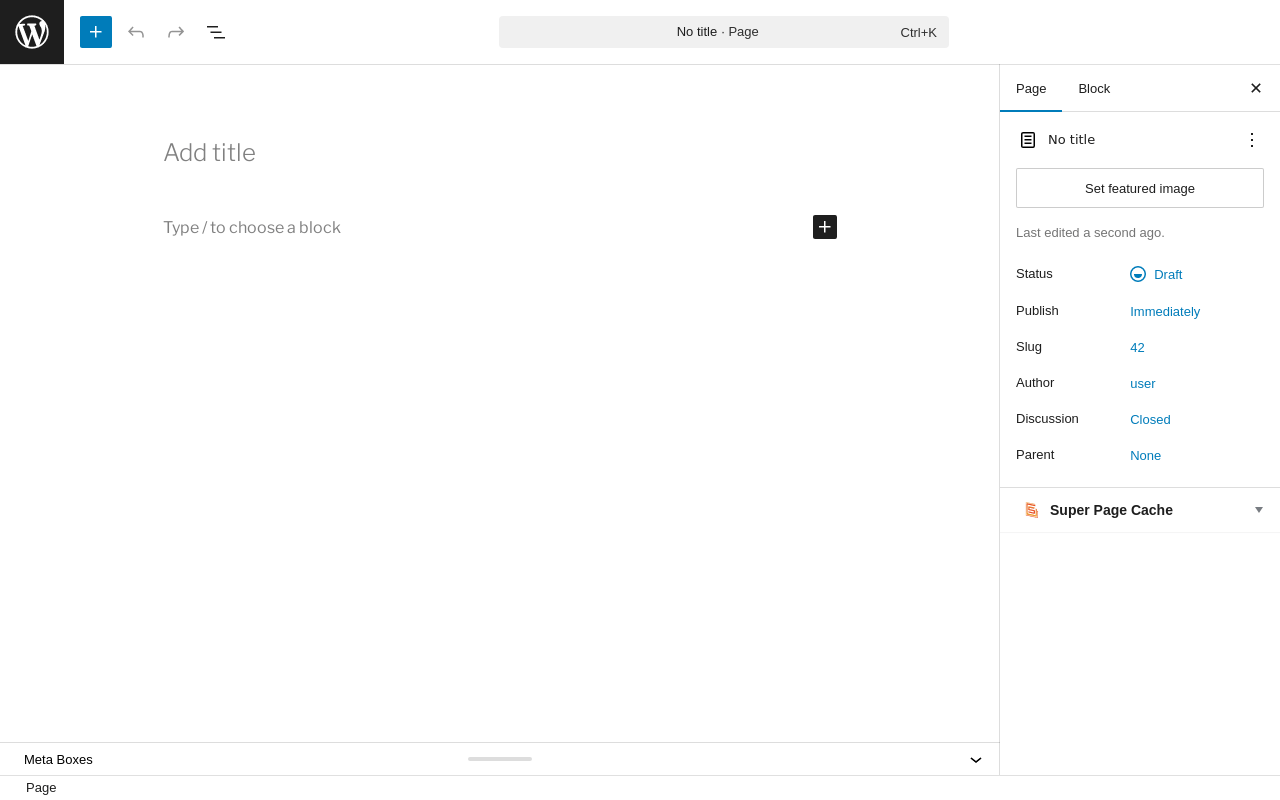Collapse the Meta Boxes chevron
1280x800 pixels.
pyautogui.click(x=976, y=760)
